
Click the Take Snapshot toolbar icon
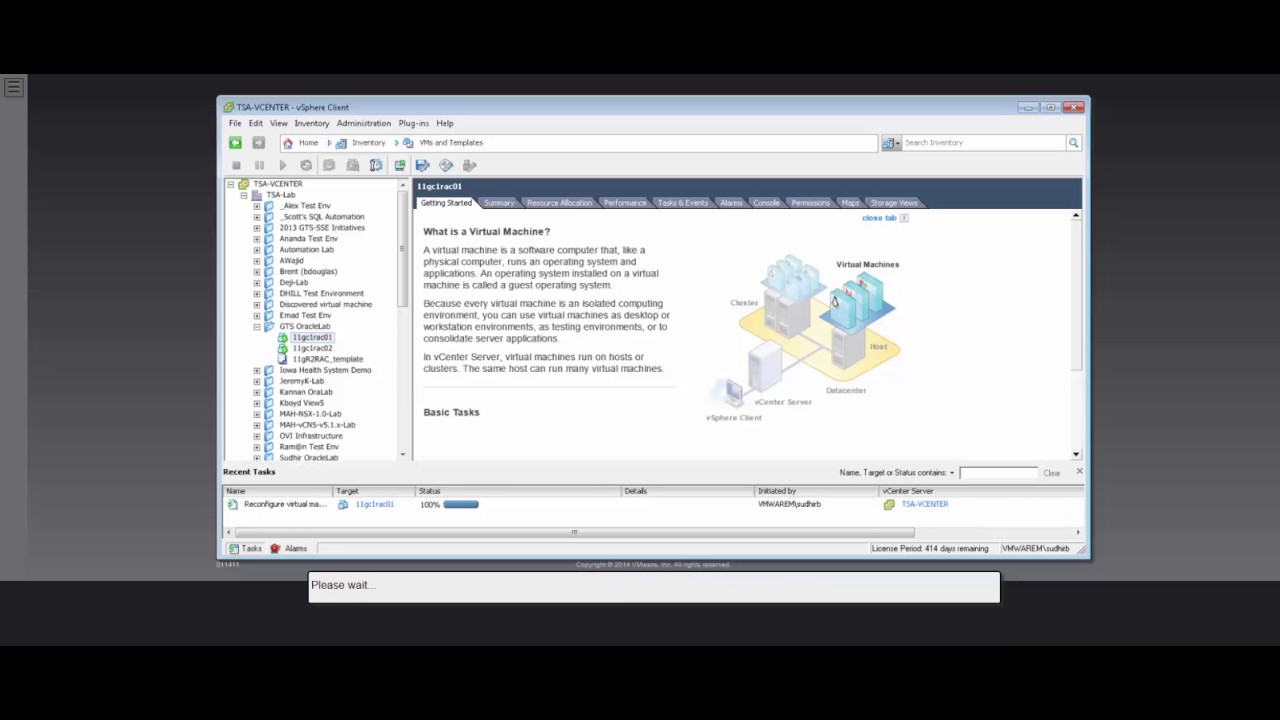329,165
